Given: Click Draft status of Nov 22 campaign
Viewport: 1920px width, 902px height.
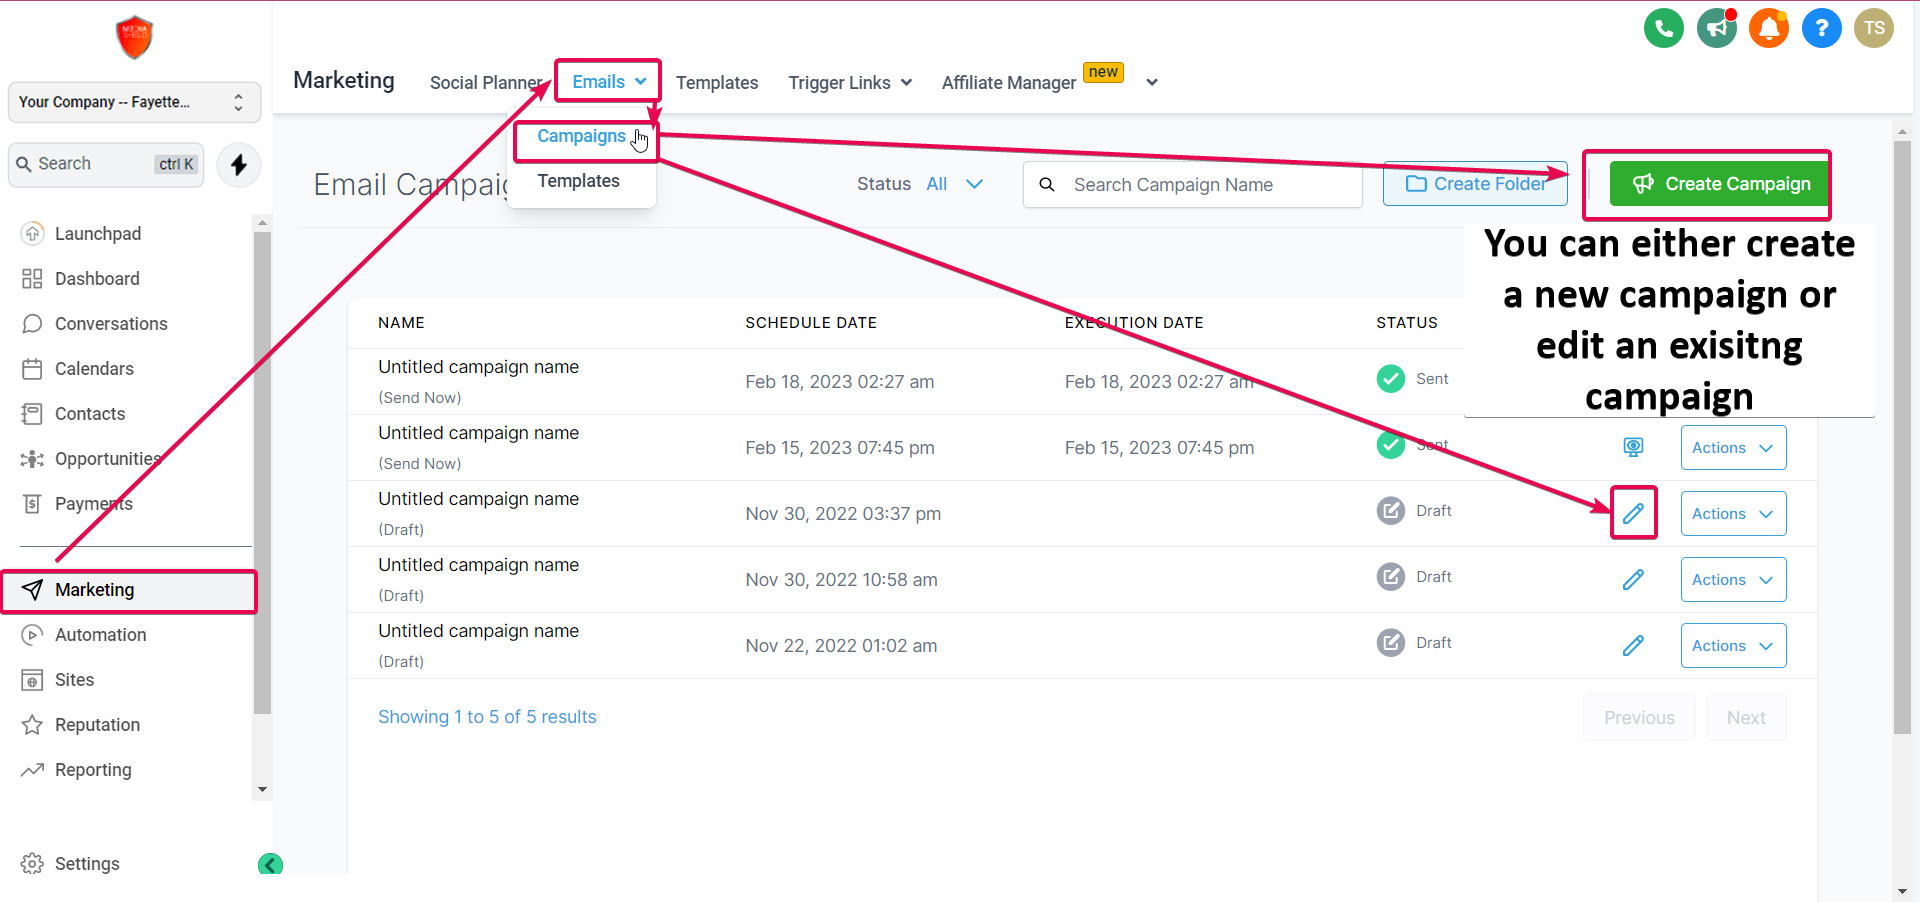Looking at the screenshot, I should click(x=1414, y=642).
